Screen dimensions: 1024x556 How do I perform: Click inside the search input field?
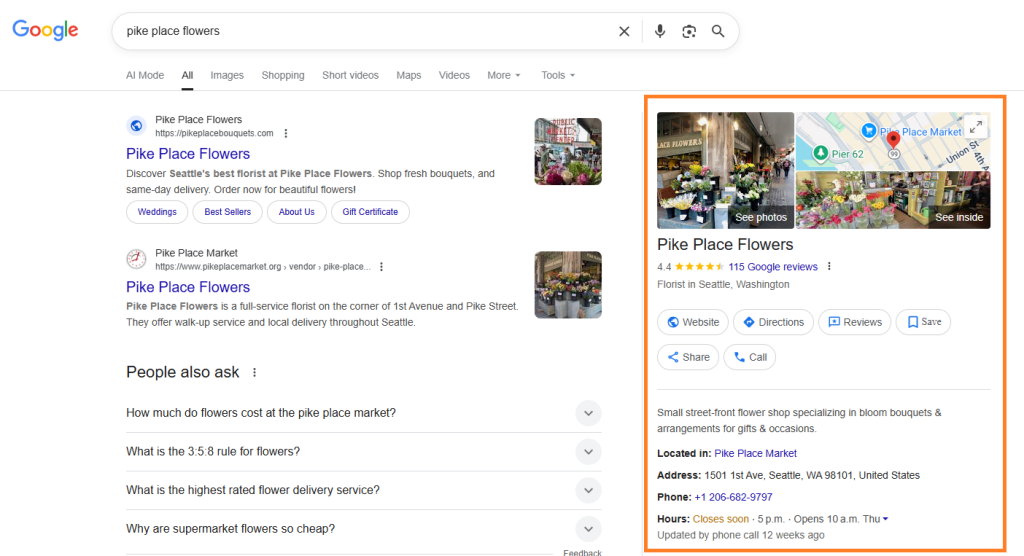(x=366, y=31)
